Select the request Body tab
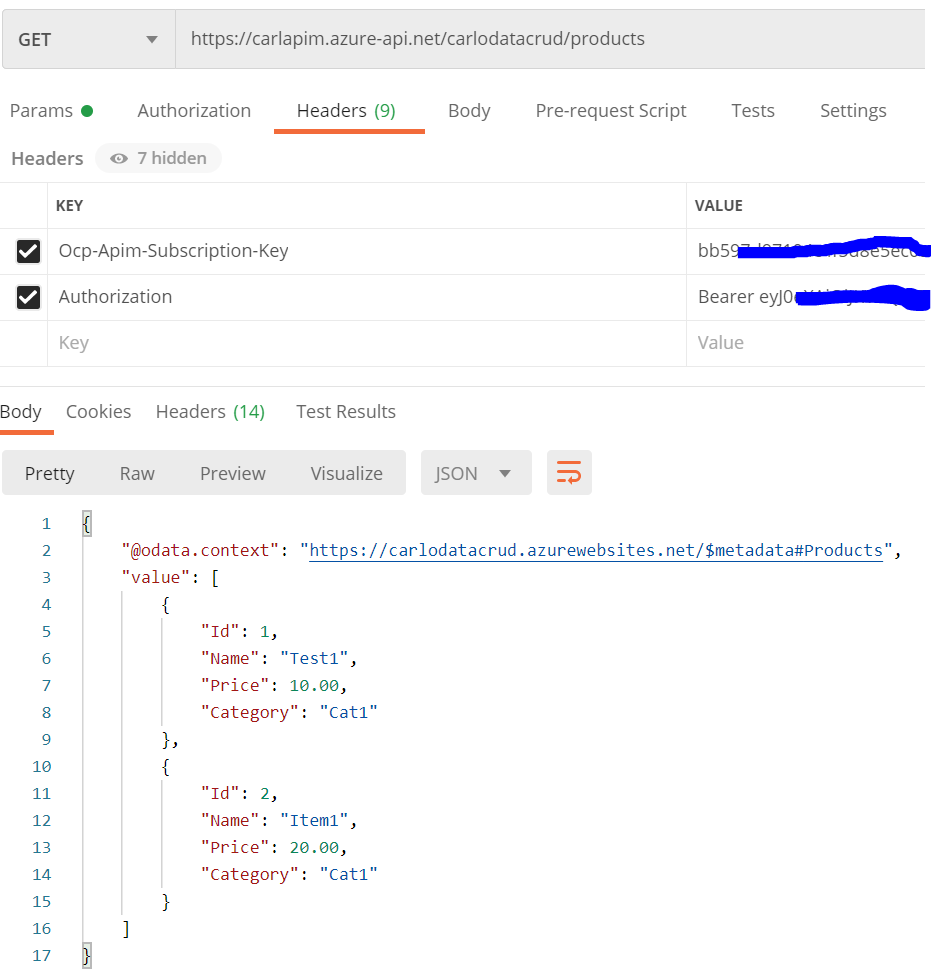The height and width of the screenshot is (980, 931). (469, 110)
